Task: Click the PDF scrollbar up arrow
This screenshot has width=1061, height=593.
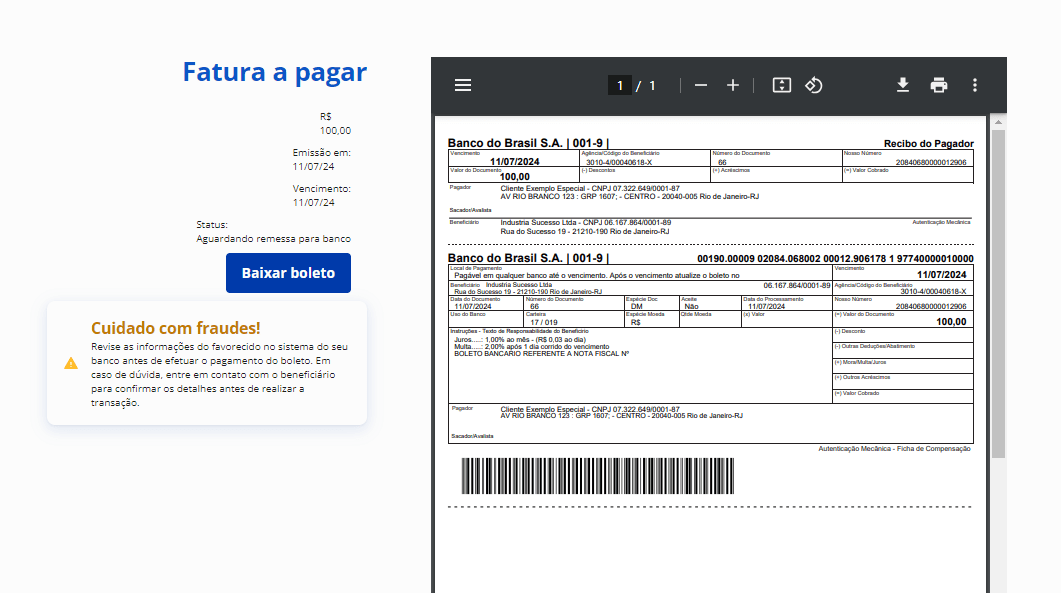Action: 998,121
